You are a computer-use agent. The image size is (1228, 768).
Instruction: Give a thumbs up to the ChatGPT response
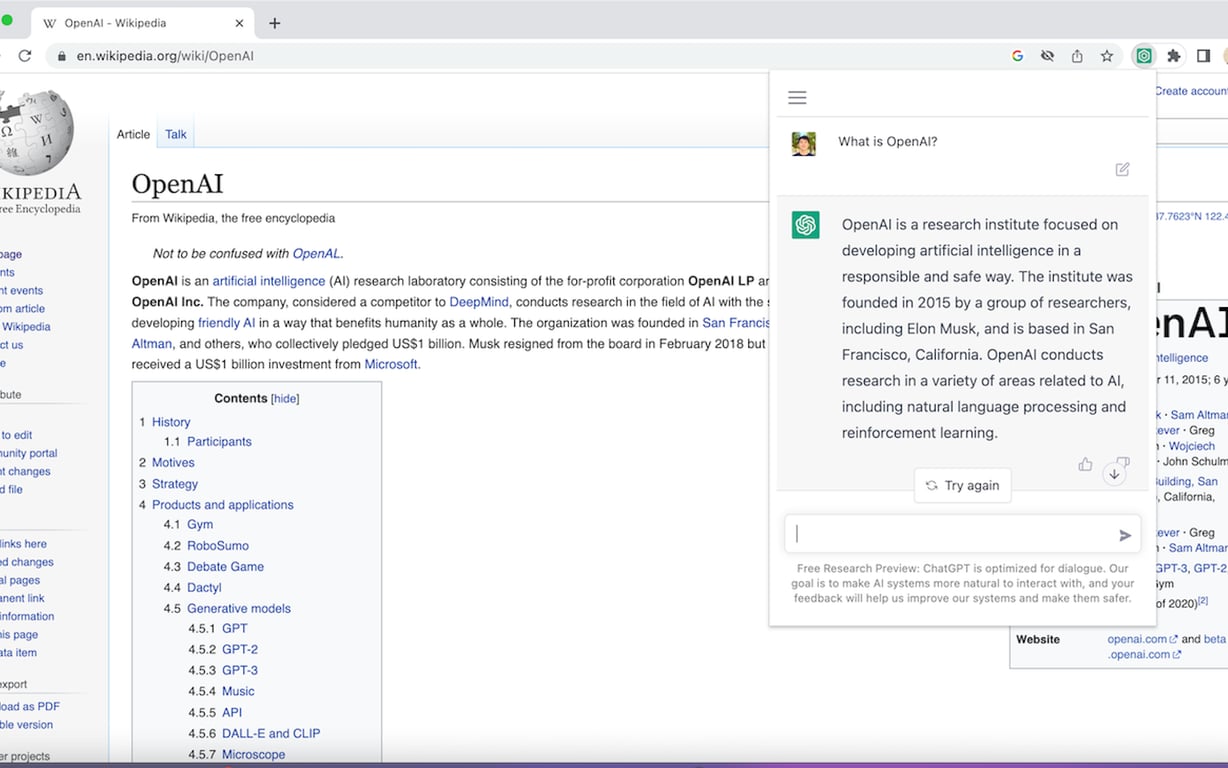pyautogui.click(x=1085, y=464)
